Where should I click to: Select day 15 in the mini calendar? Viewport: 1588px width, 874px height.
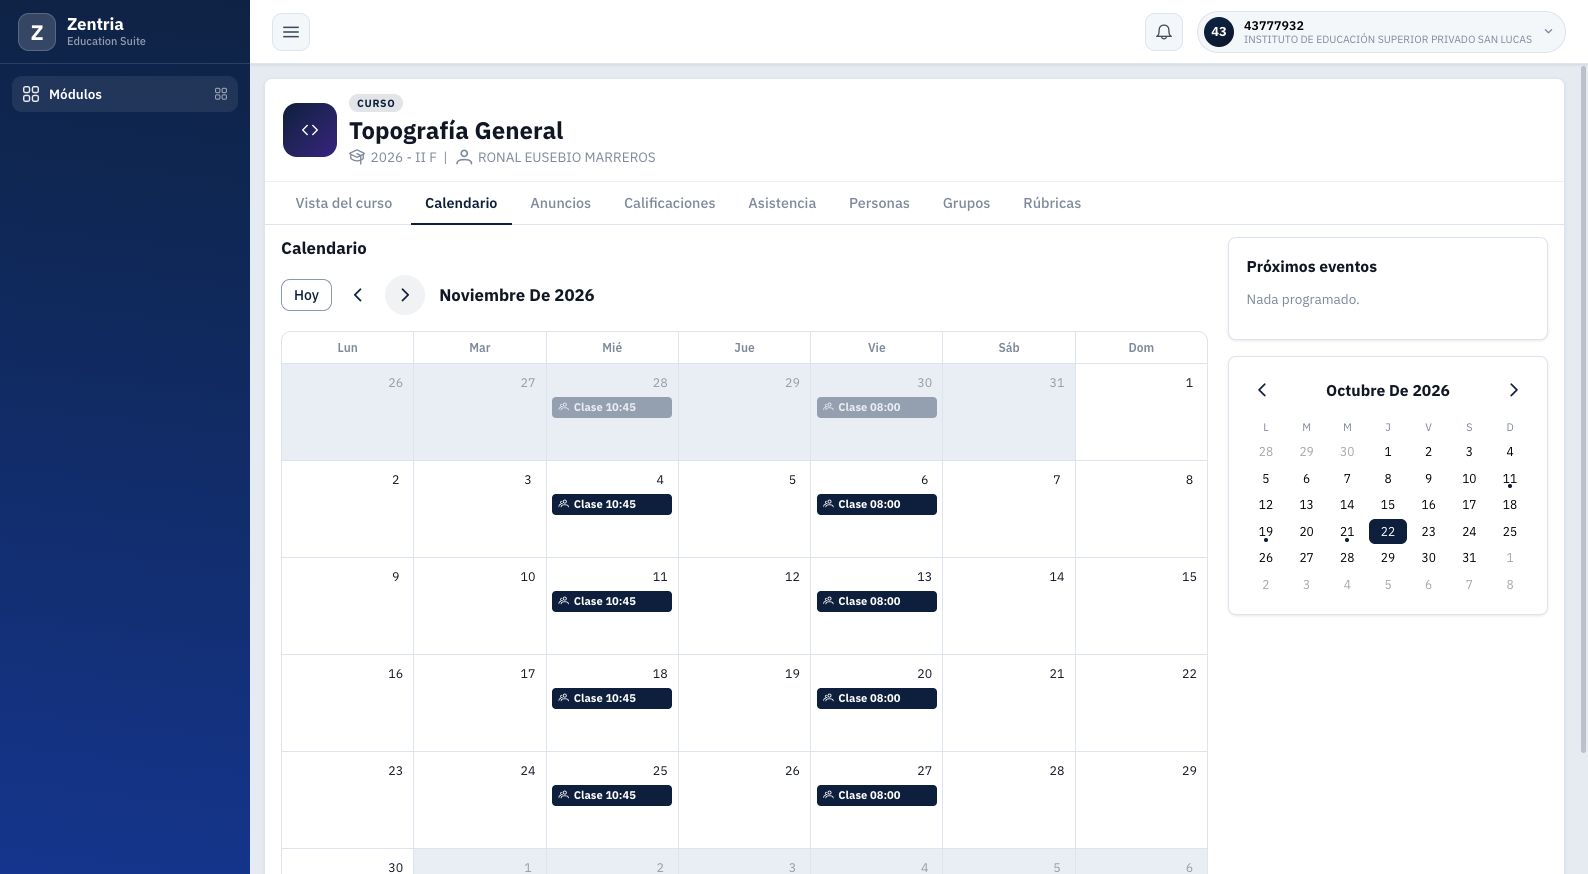coord(1388,505)
